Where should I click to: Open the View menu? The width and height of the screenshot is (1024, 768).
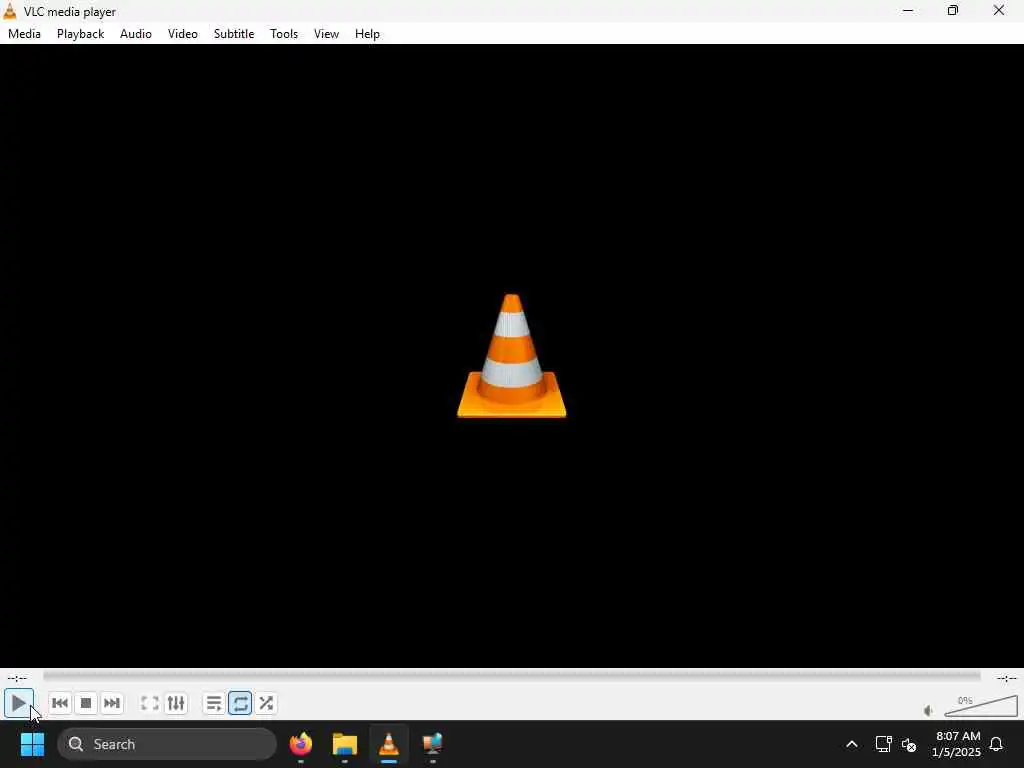click(327, 34)
